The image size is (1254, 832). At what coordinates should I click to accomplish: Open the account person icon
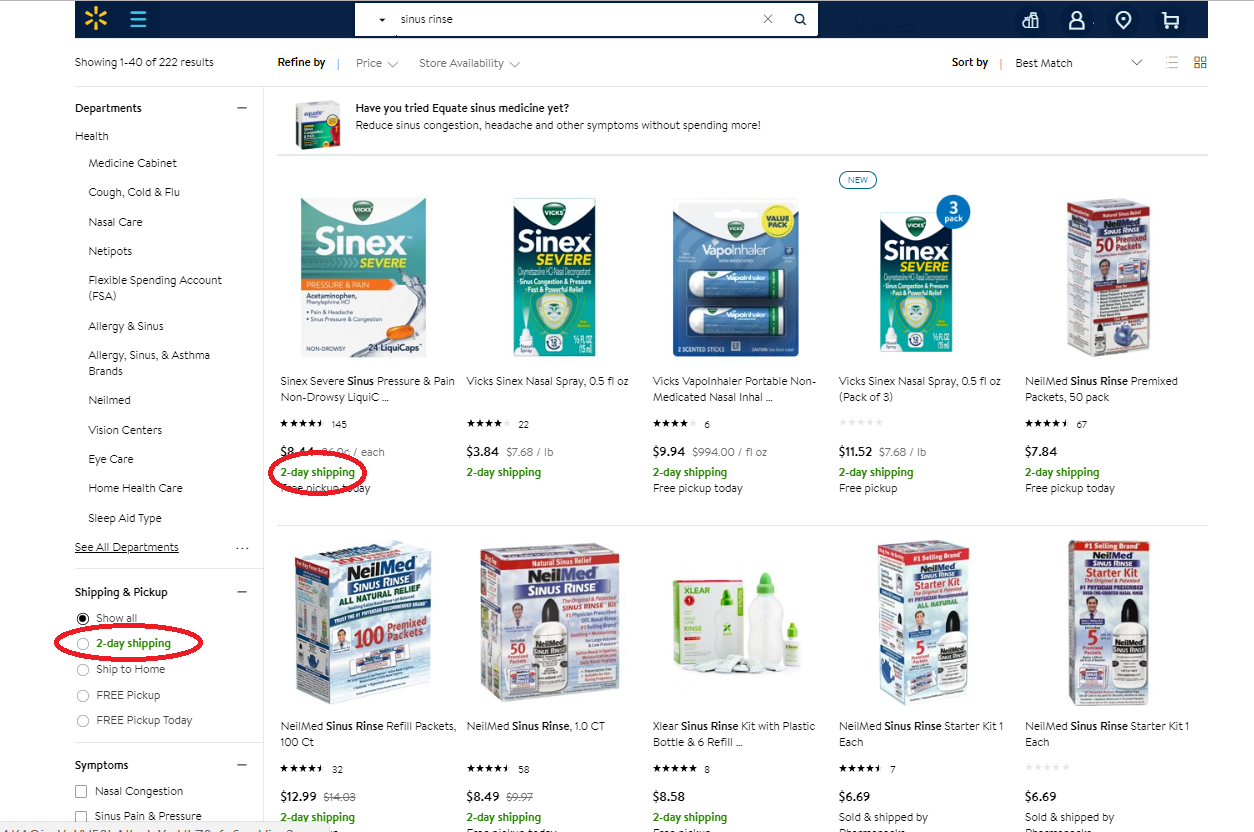1077,20
